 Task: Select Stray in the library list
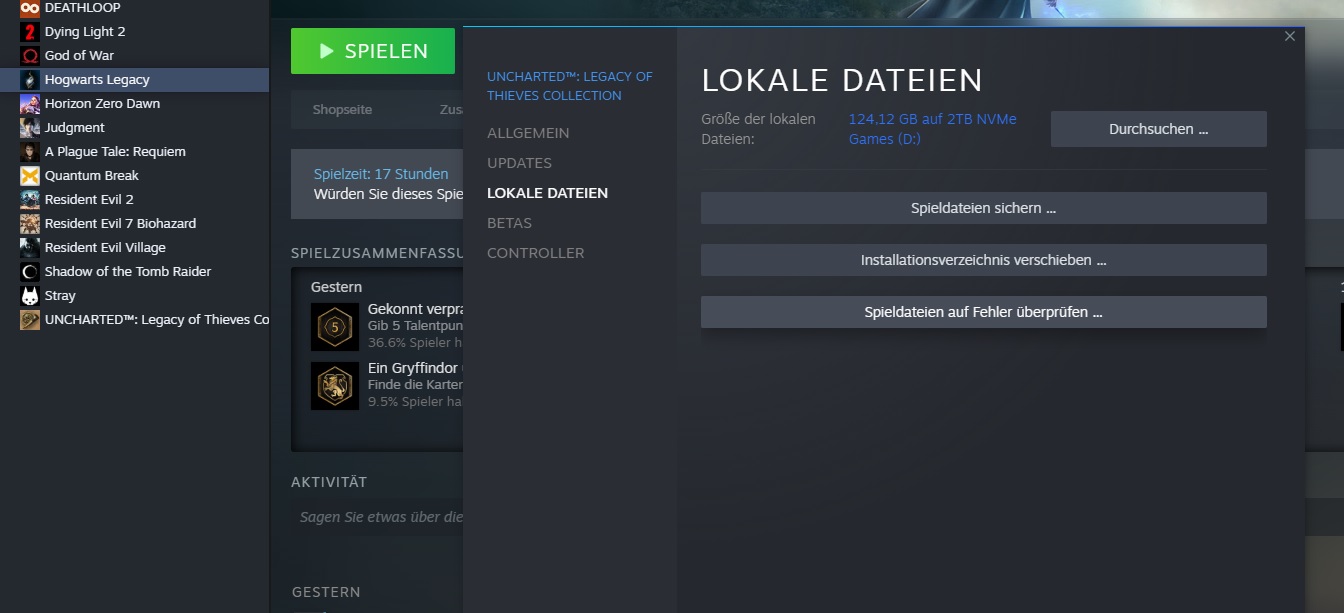pyautogui.click(x=134, y=295)
